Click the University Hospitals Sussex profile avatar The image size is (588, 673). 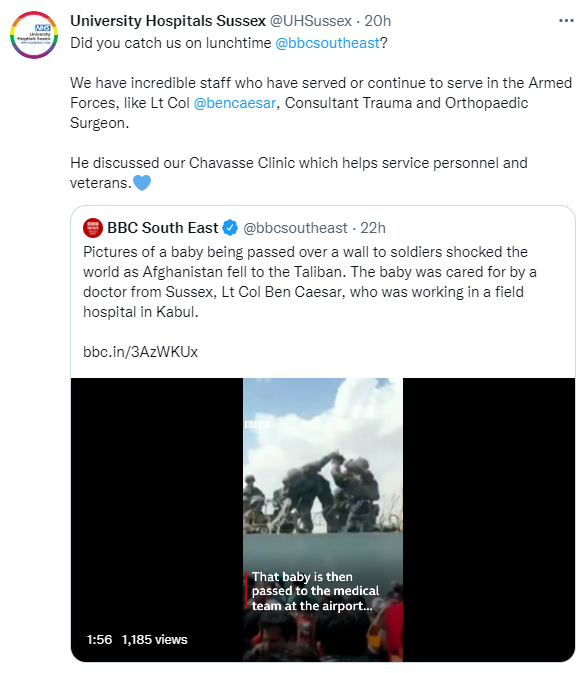pyautogui.click(x=34, y=35)
